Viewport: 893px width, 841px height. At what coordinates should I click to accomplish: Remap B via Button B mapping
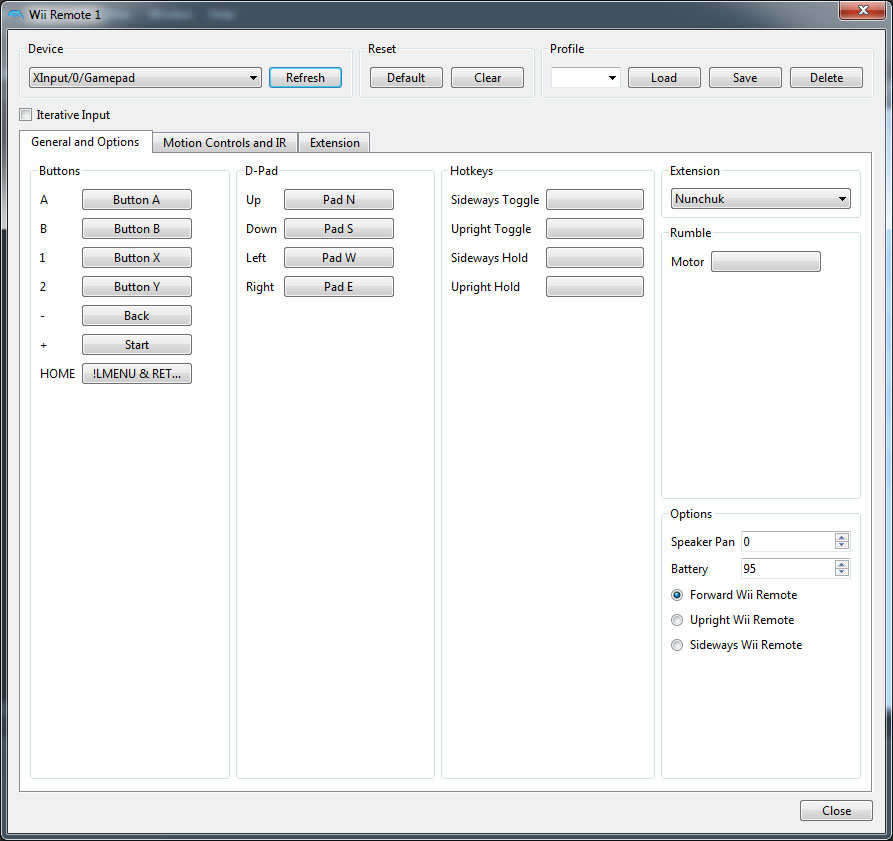[x=137, y=229]
